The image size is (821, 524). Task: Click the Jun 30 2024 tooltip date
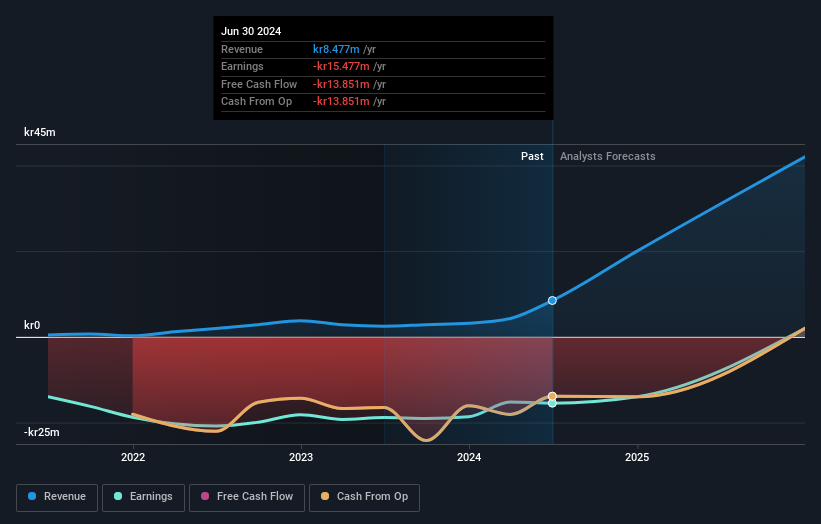click(251, 31)
